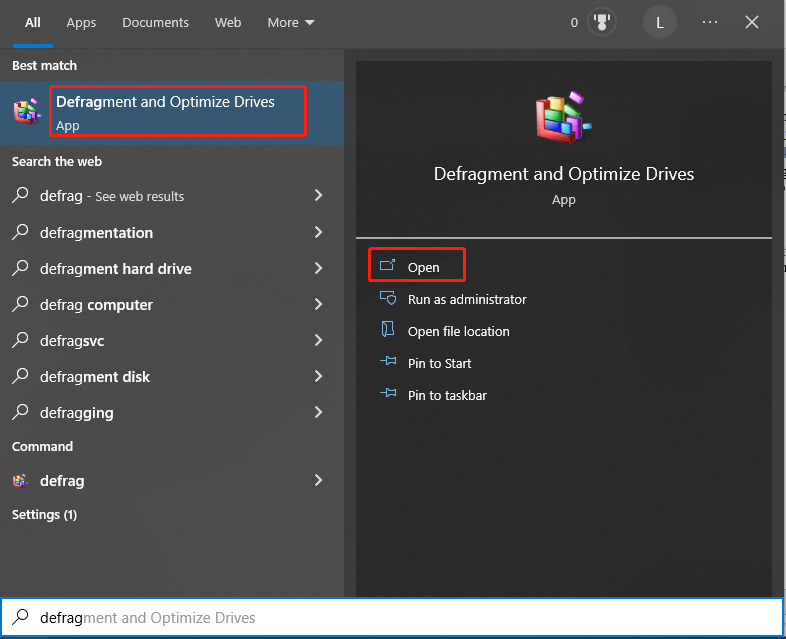Expand the defrag command arrow

click(x=318, y=481)
